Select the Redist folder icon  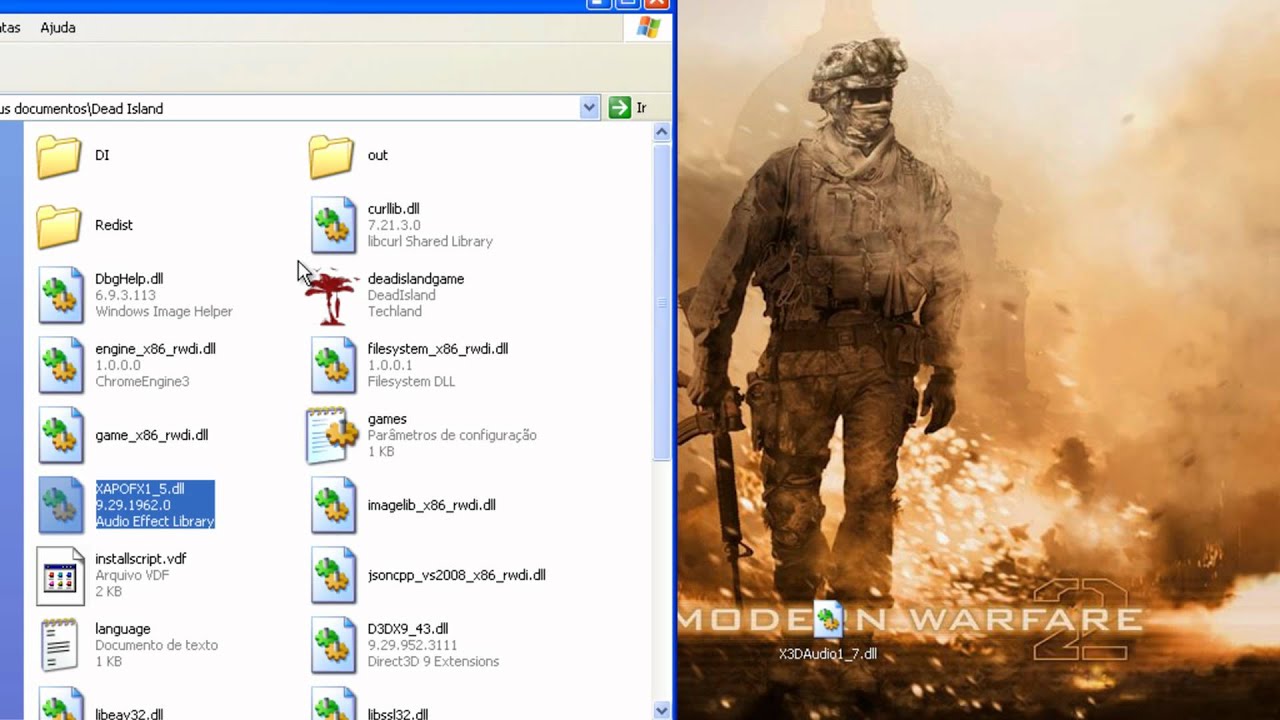(59, 226)
